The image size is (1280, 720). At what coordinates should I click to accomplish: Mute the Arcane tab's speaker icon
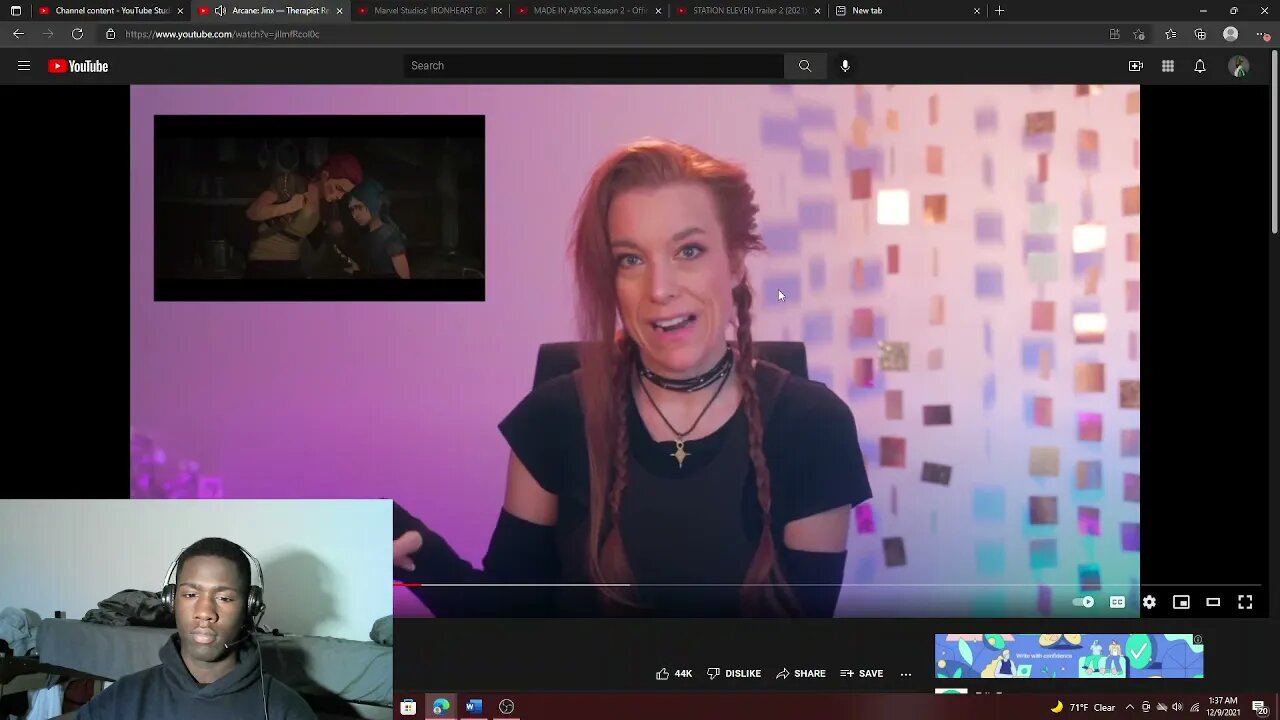coord(220,11)
